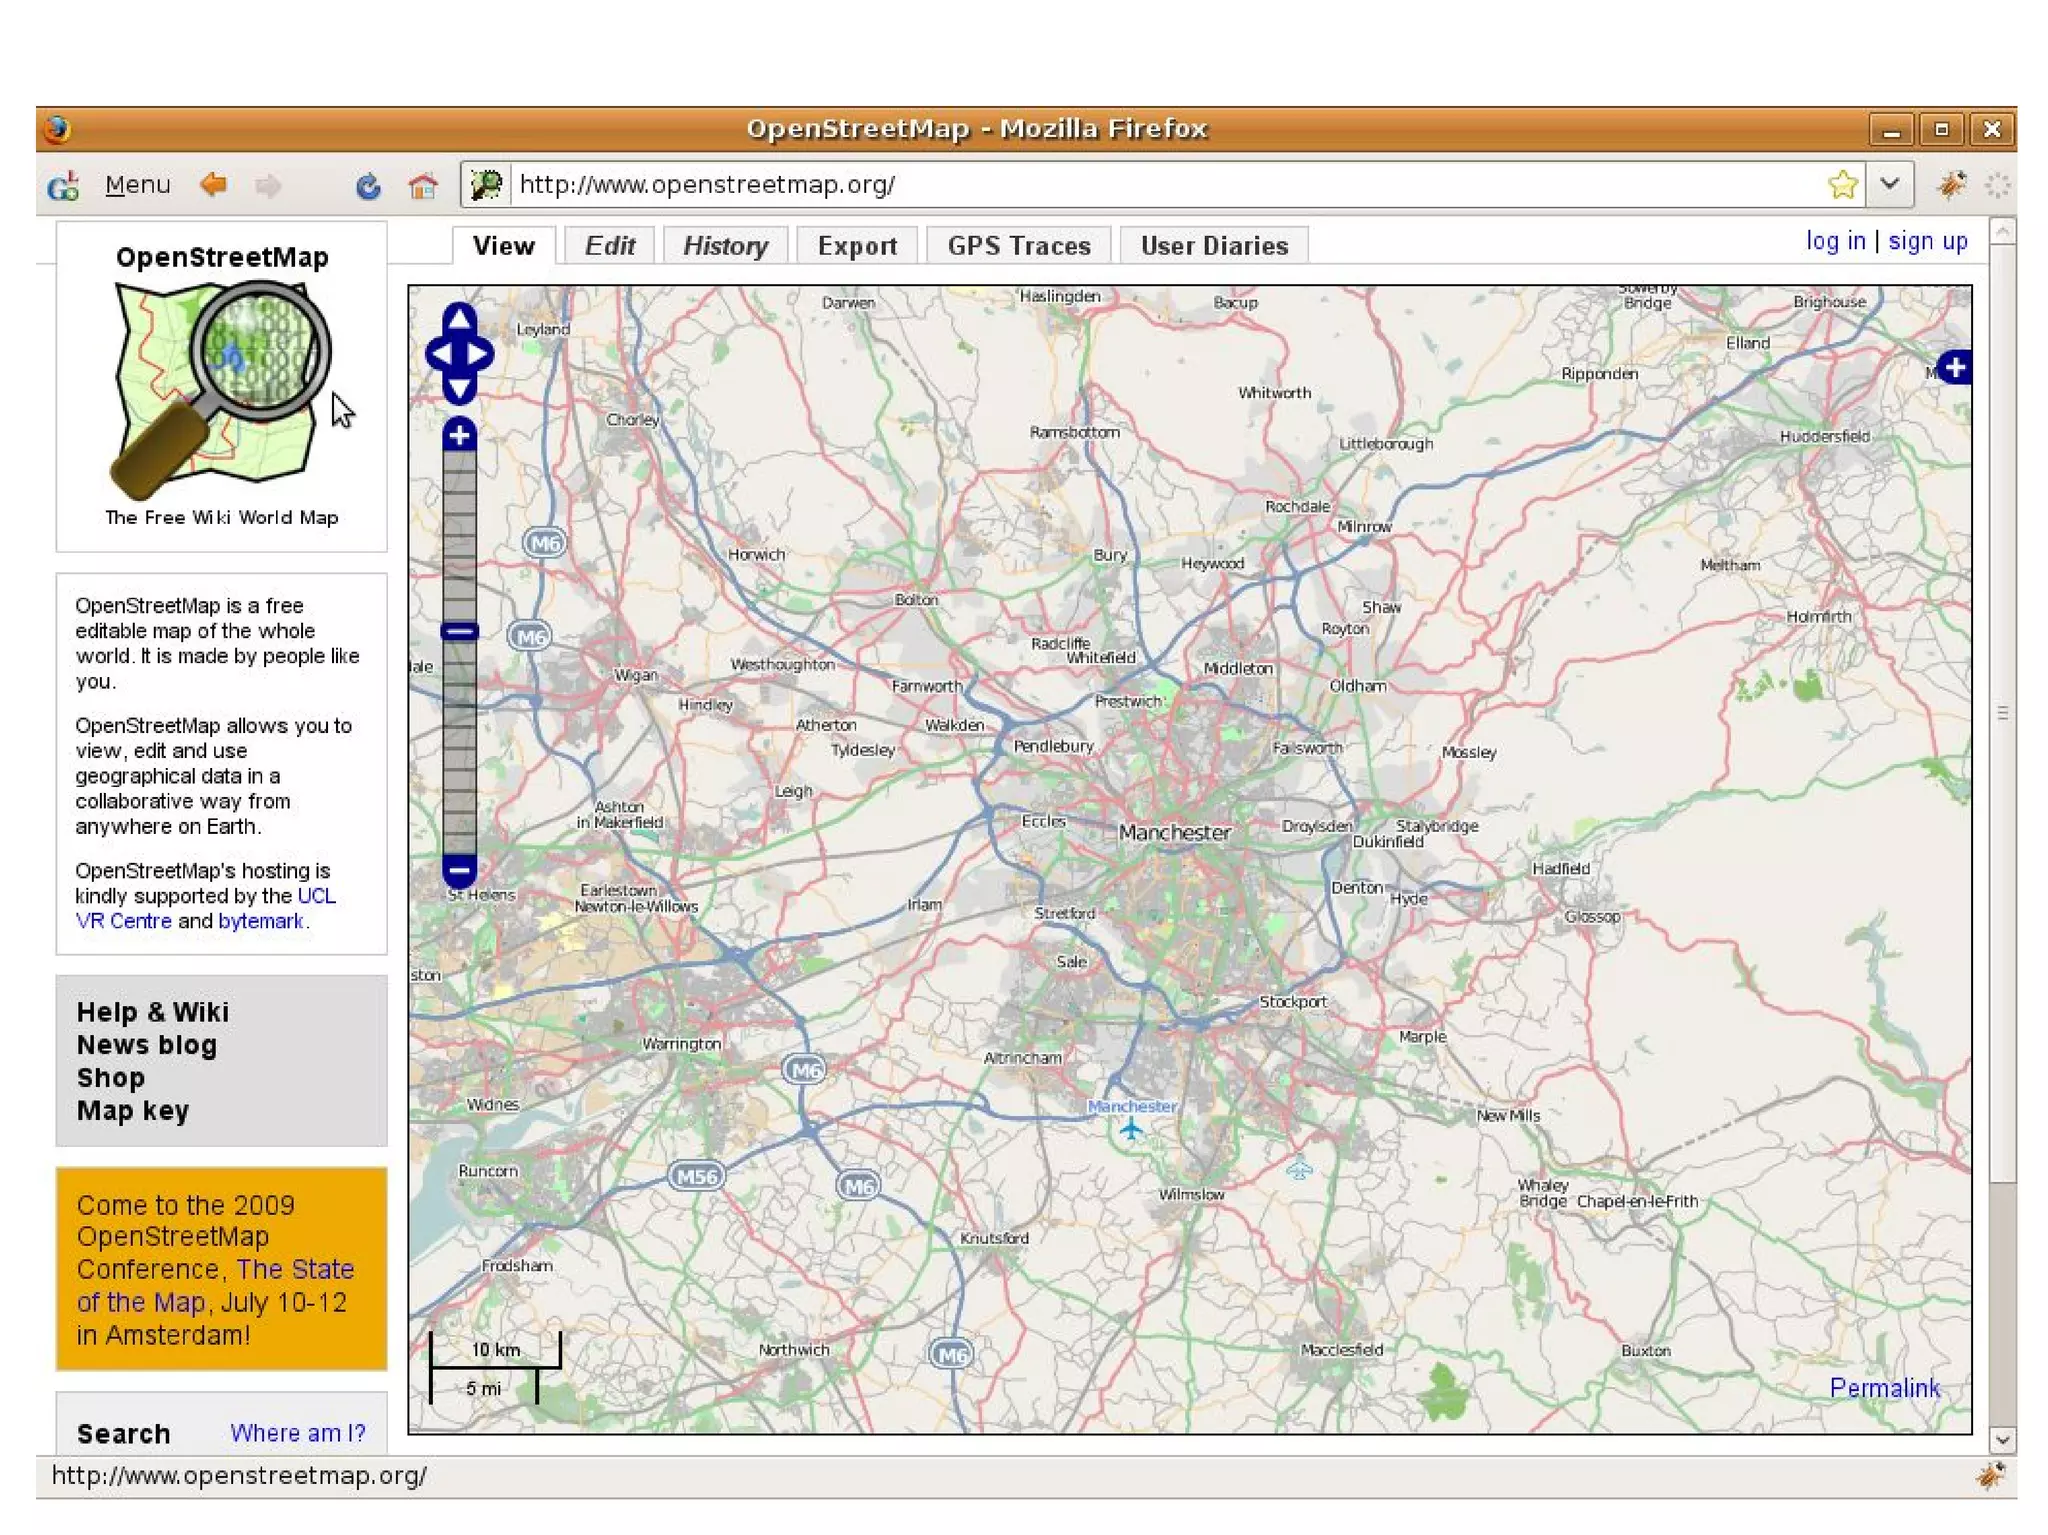Expand the layer switcher plus button
Viewport: 2048px width, 1535px height.
[x=1955, y=368]
